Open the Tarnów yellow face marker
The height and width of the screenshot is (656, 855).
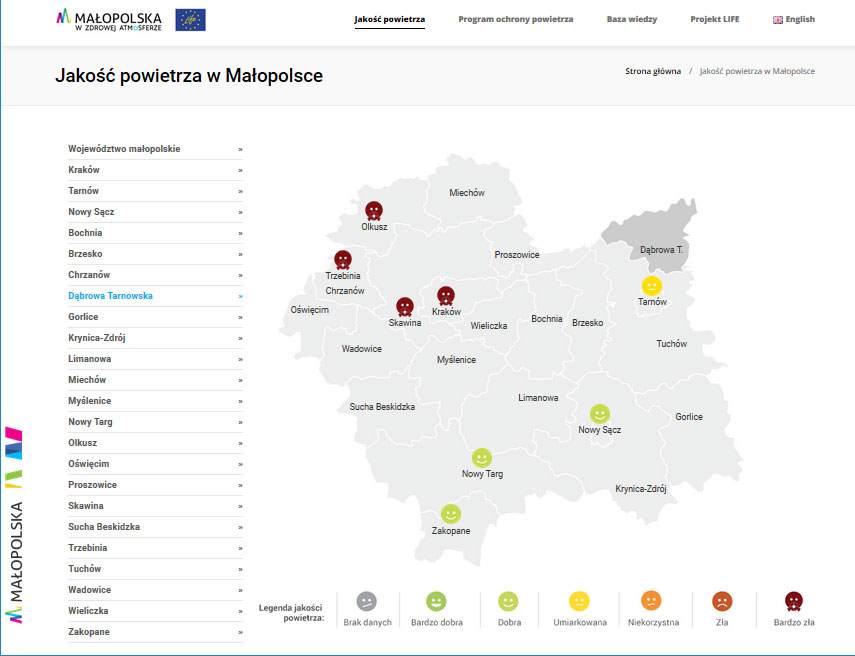point(652,285)
